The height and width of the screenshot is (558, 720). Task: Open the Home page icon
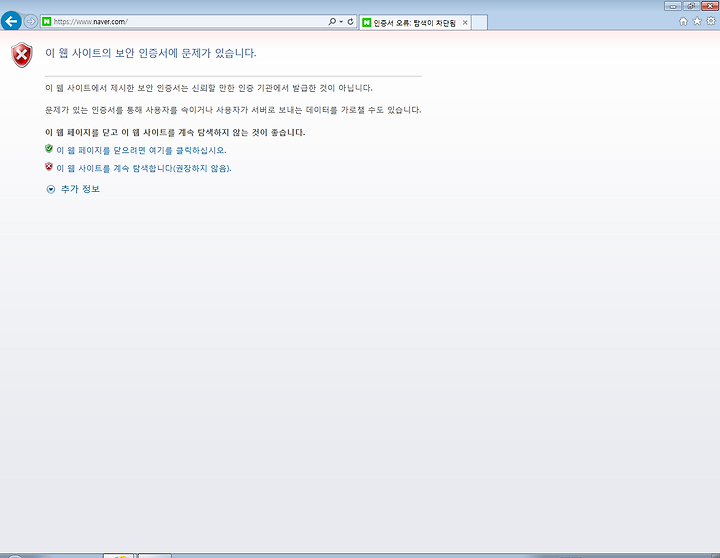click(683, 21)
